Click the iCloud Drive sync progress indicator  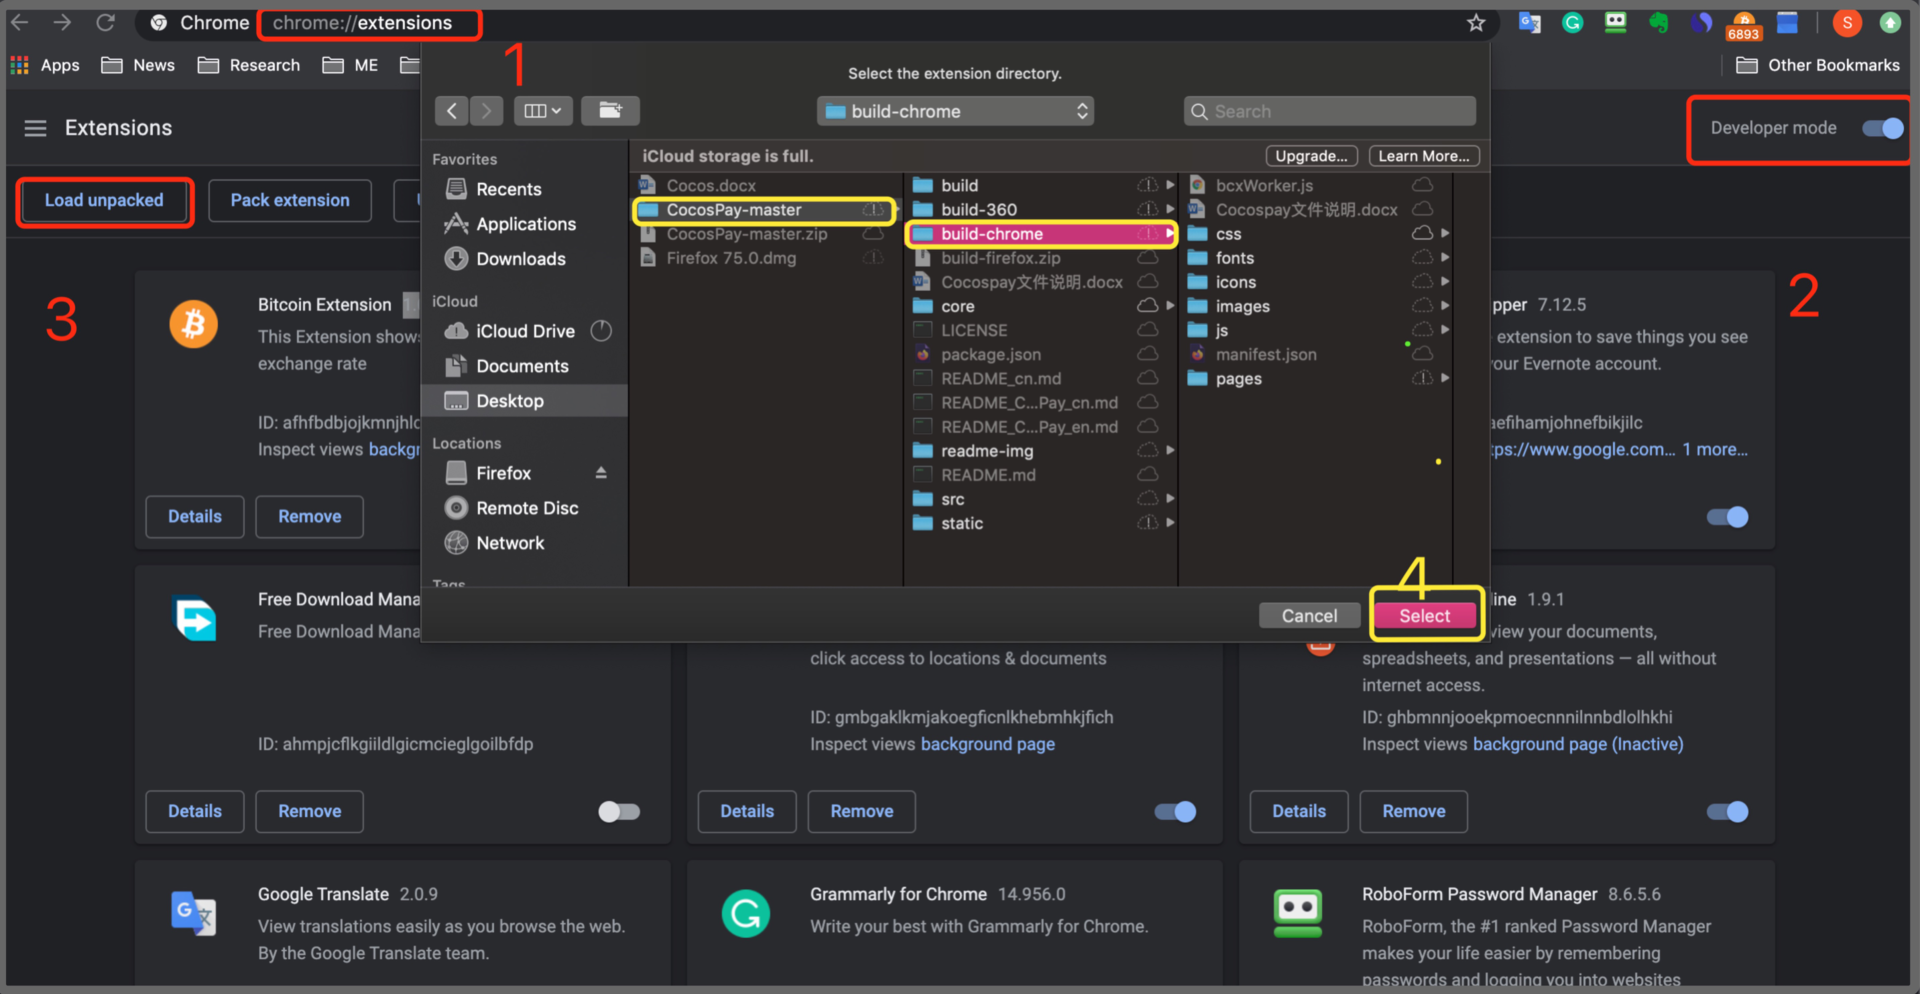coord(601,331)
